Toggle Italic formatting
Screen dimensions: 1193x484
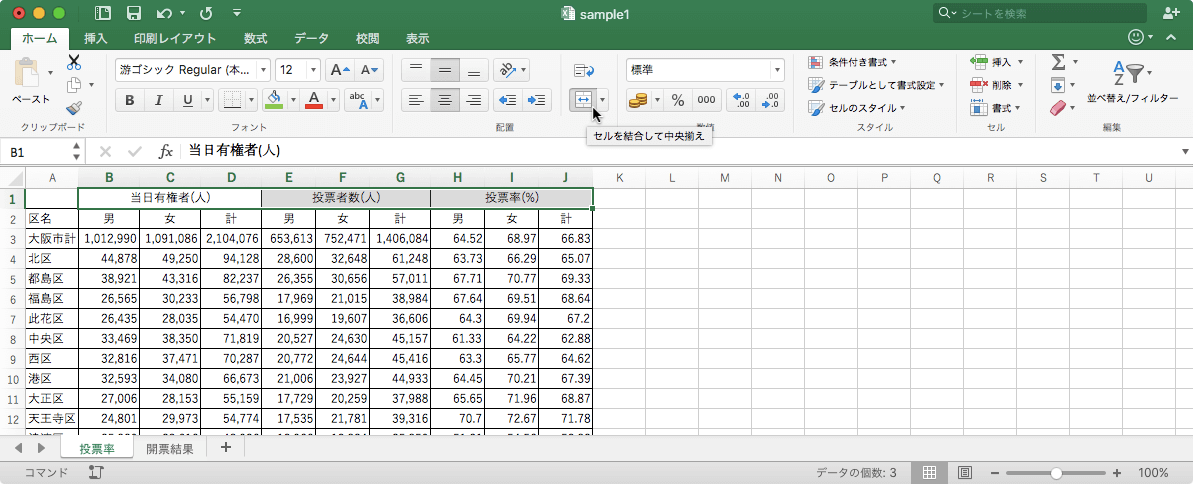pyautogui.click(x=158, y=100)
